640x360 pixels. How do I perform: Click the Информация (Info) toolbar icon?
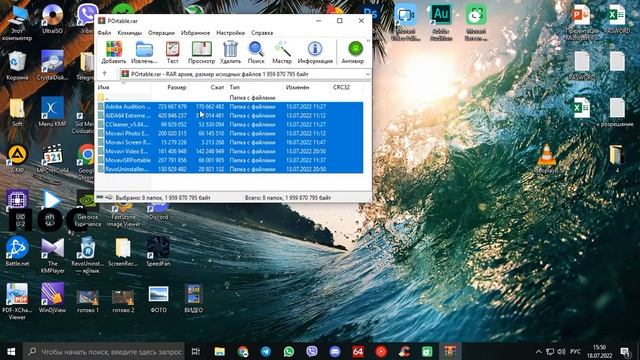pyautogui.click(x=315, y=52)
